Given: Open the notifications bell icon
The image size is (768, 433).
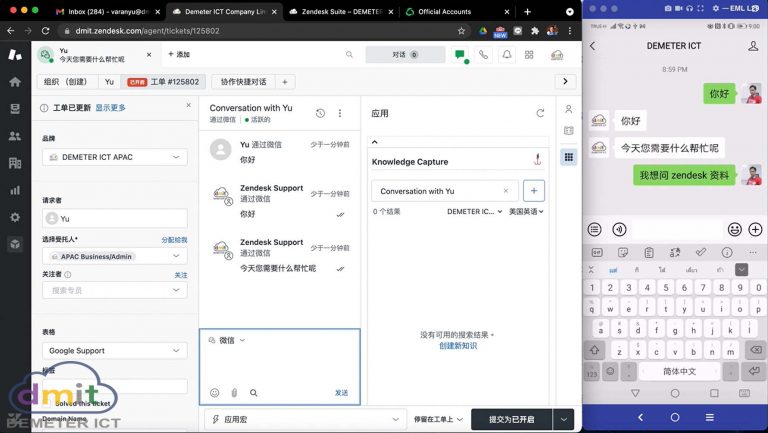Looking at the screenshot, I should (507, 55).
